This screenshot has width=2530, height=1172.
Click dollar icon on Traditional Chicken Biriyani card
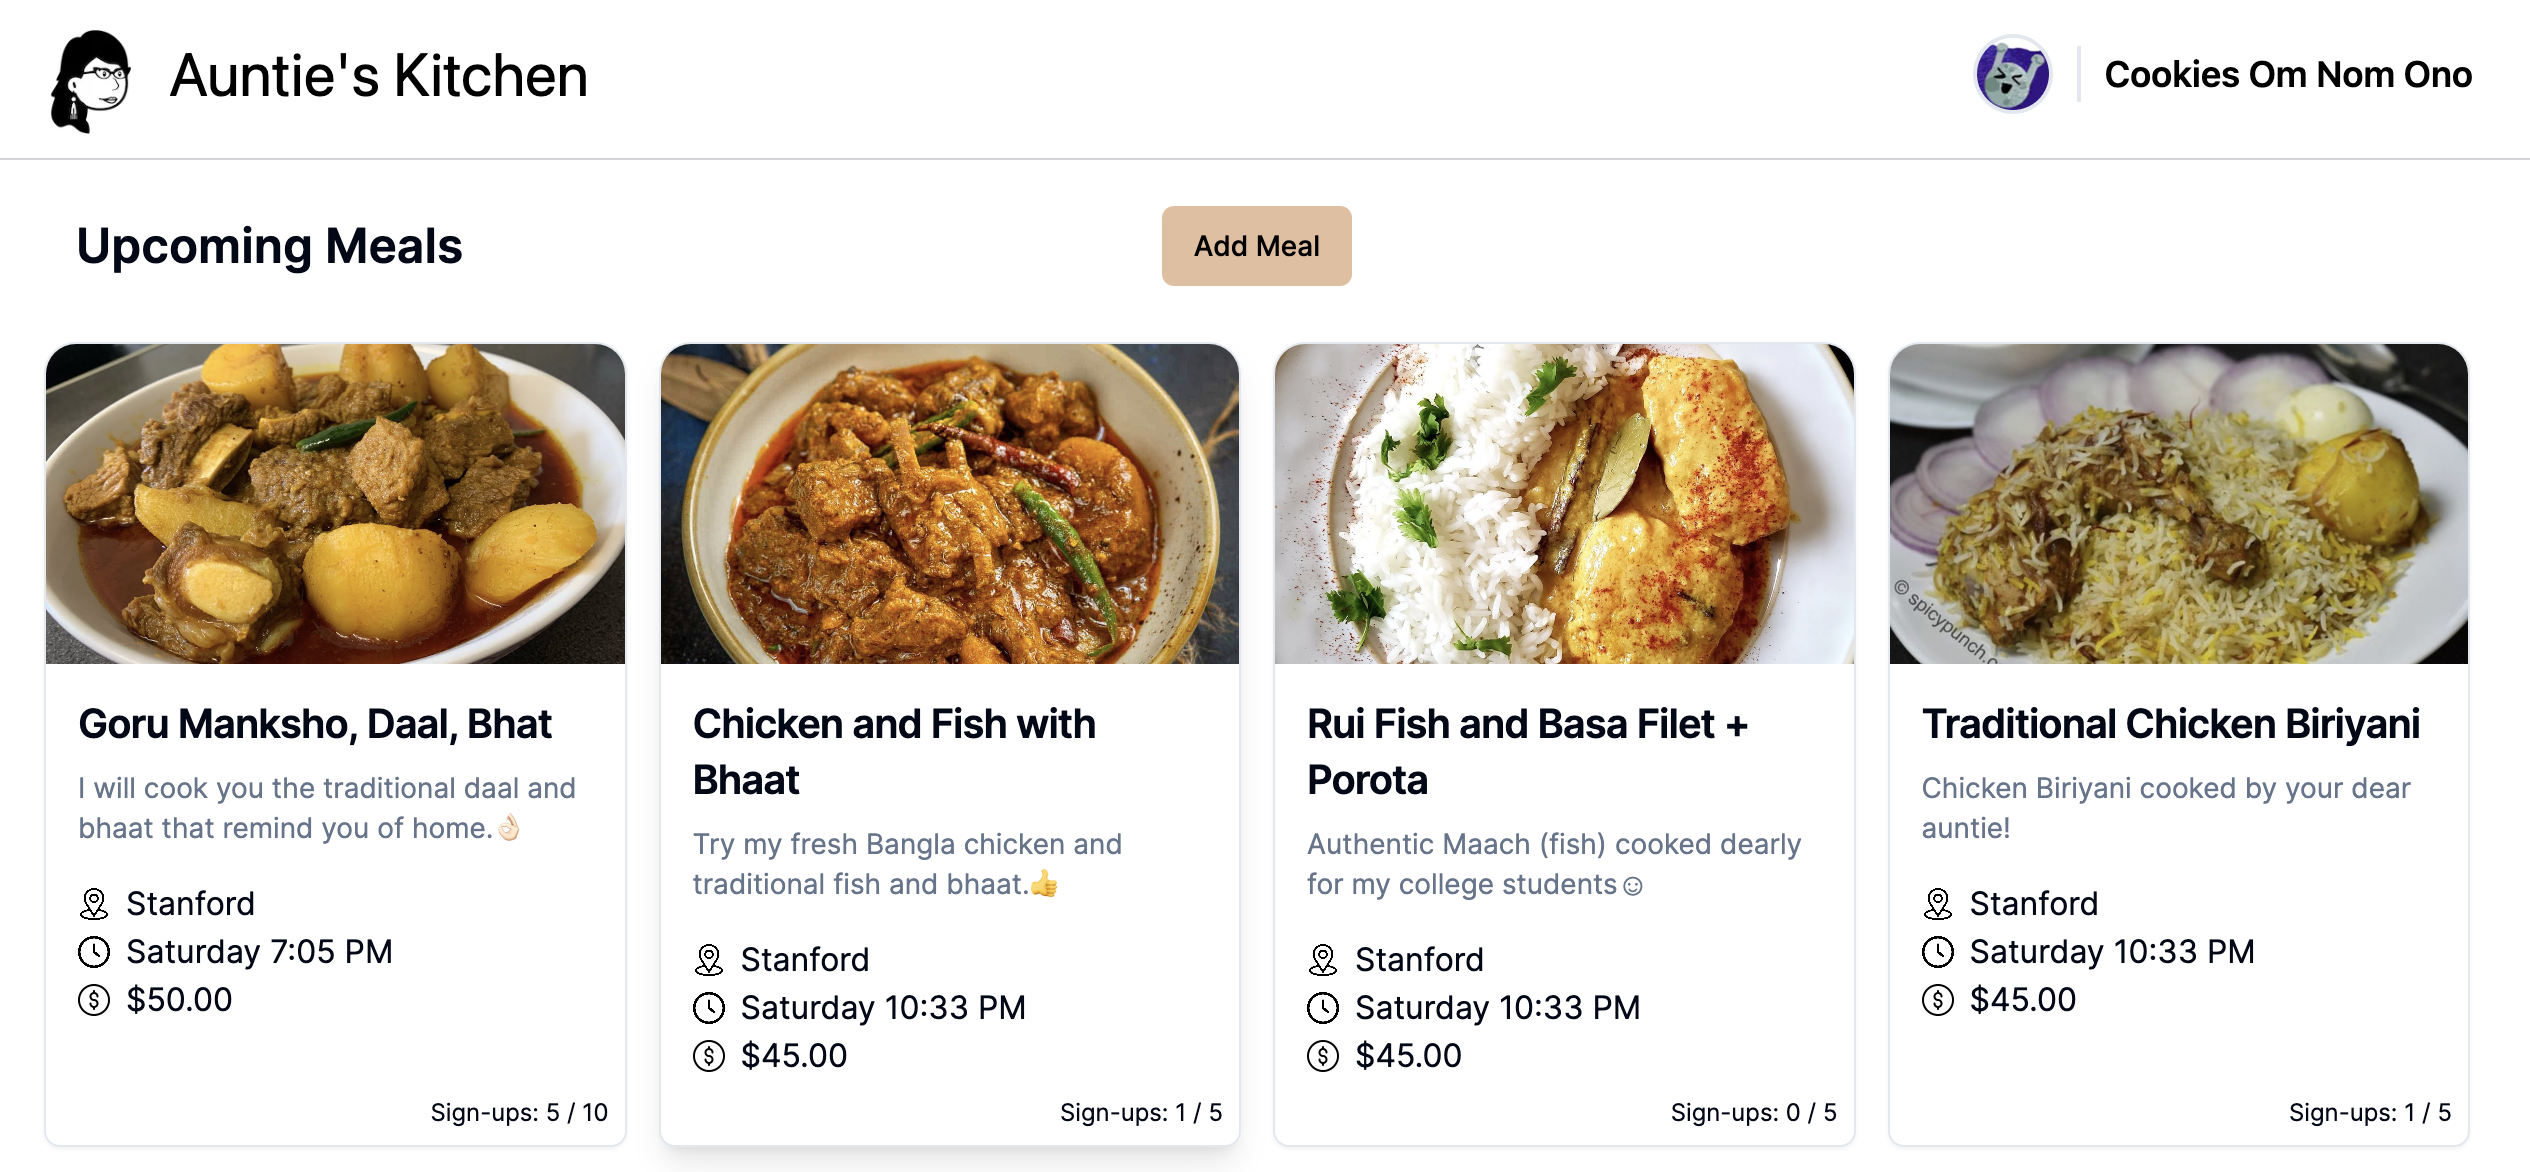(1938, 1000)
